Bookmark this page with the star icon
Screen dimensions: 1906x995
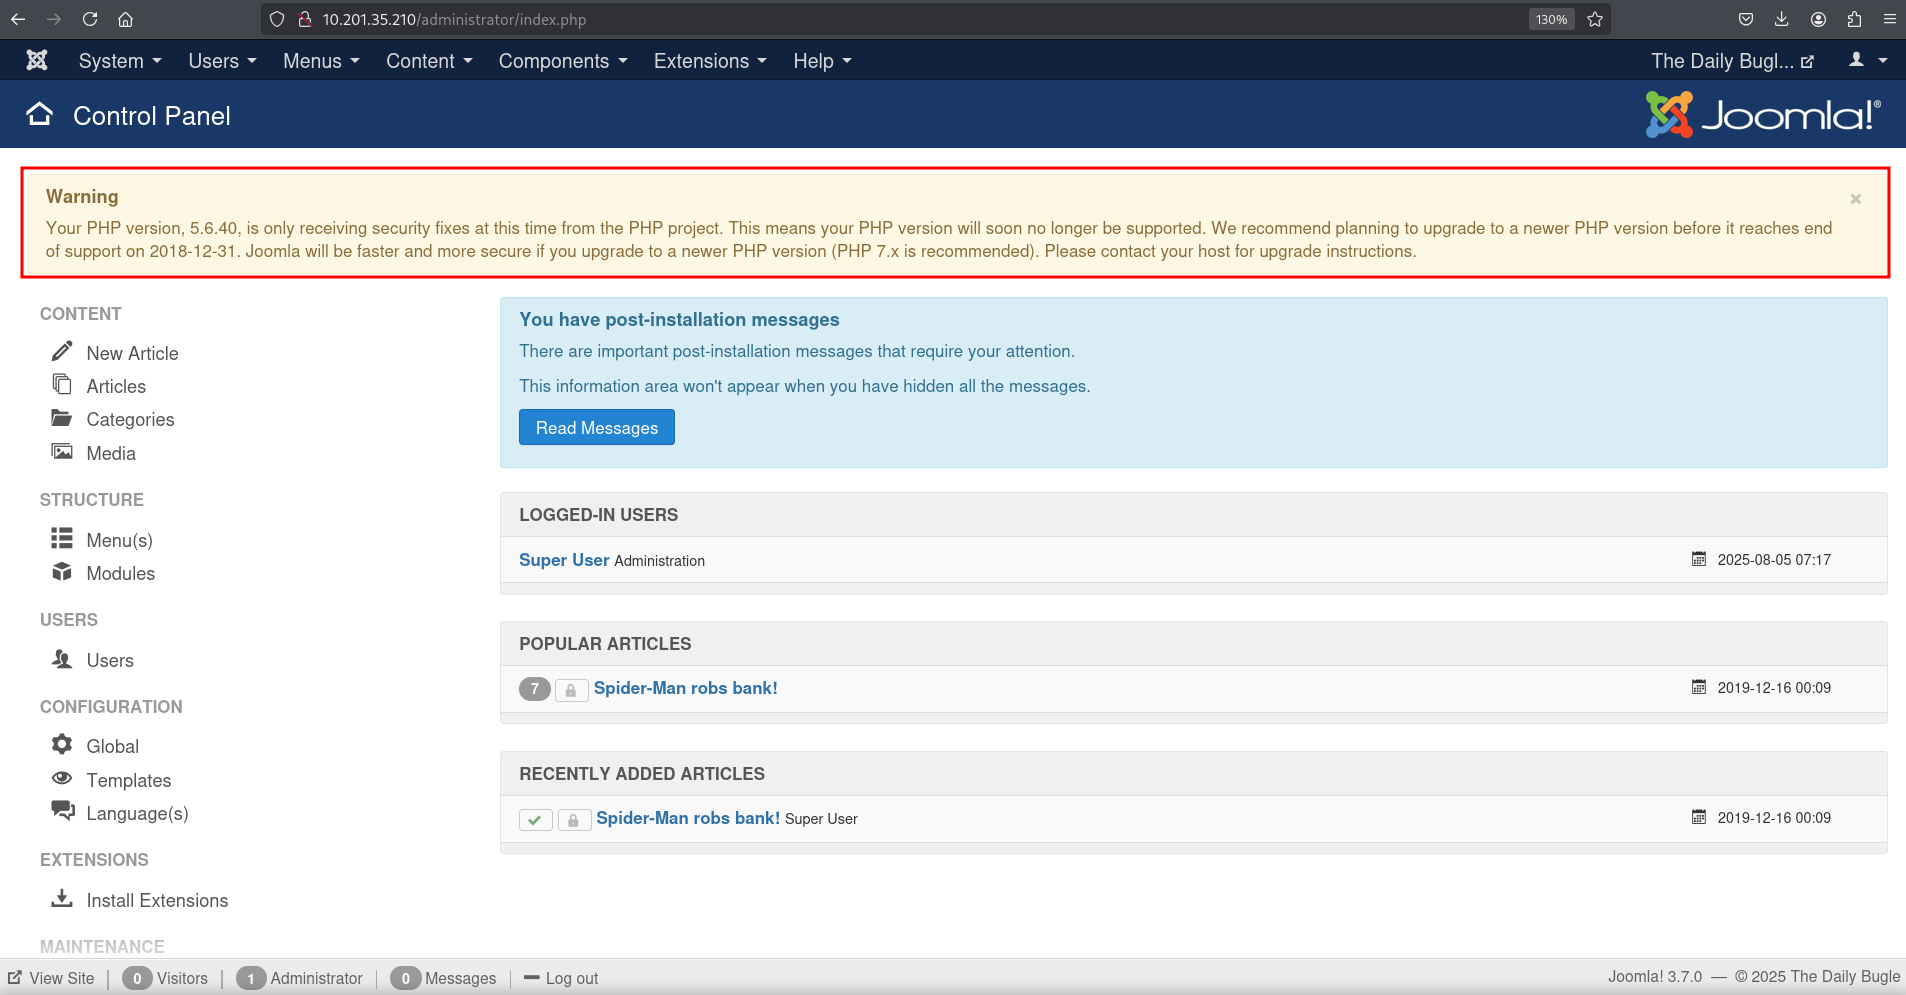[x=1595, y=19]
